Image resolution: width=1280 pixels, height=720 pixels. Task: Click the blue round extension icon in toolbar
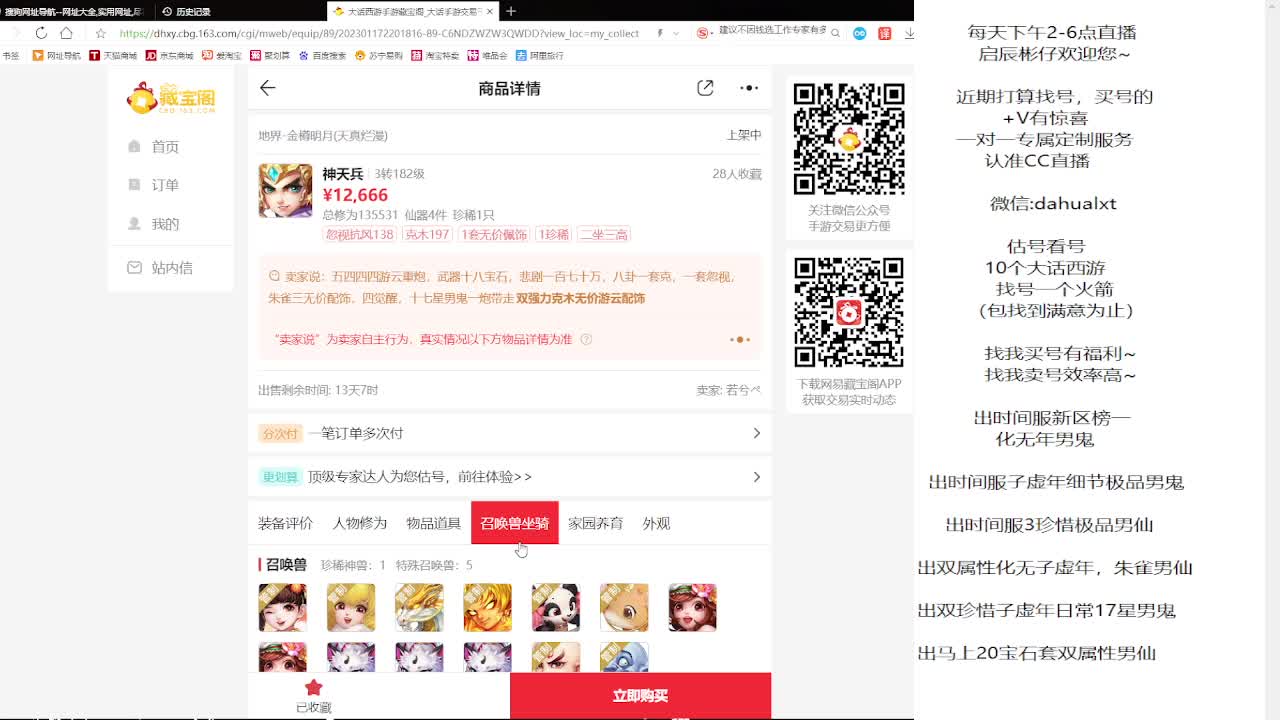(859, 33)
